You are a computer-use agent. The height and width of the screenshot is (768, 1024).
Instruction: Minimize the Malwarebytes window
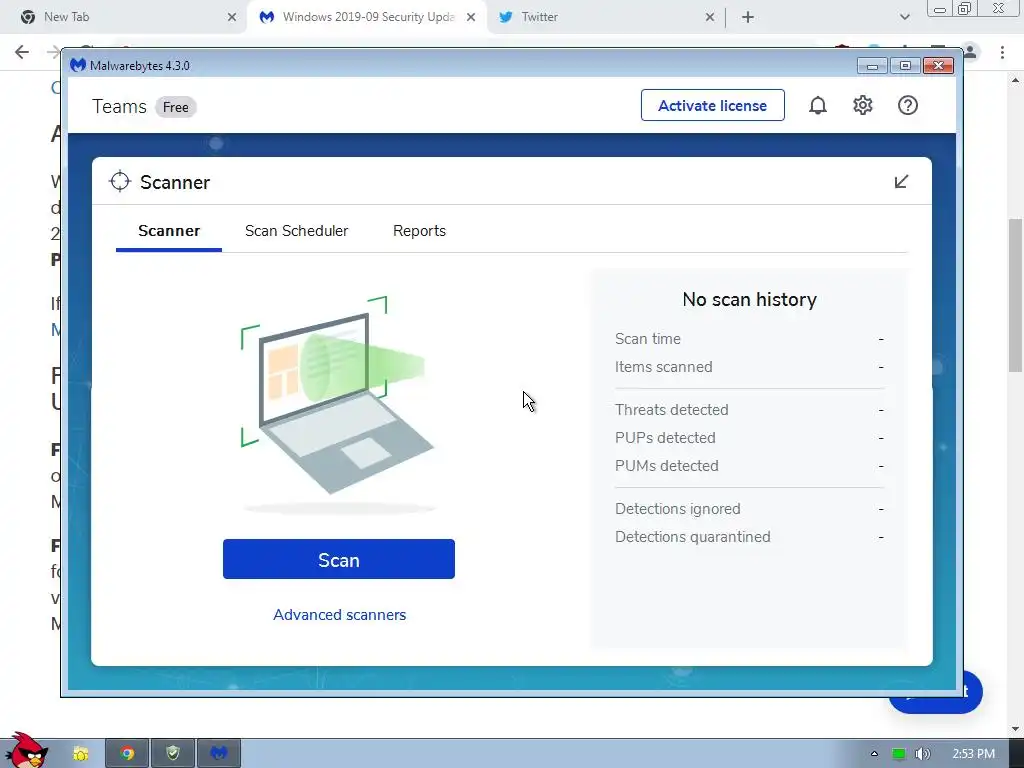tap(872, 66)
